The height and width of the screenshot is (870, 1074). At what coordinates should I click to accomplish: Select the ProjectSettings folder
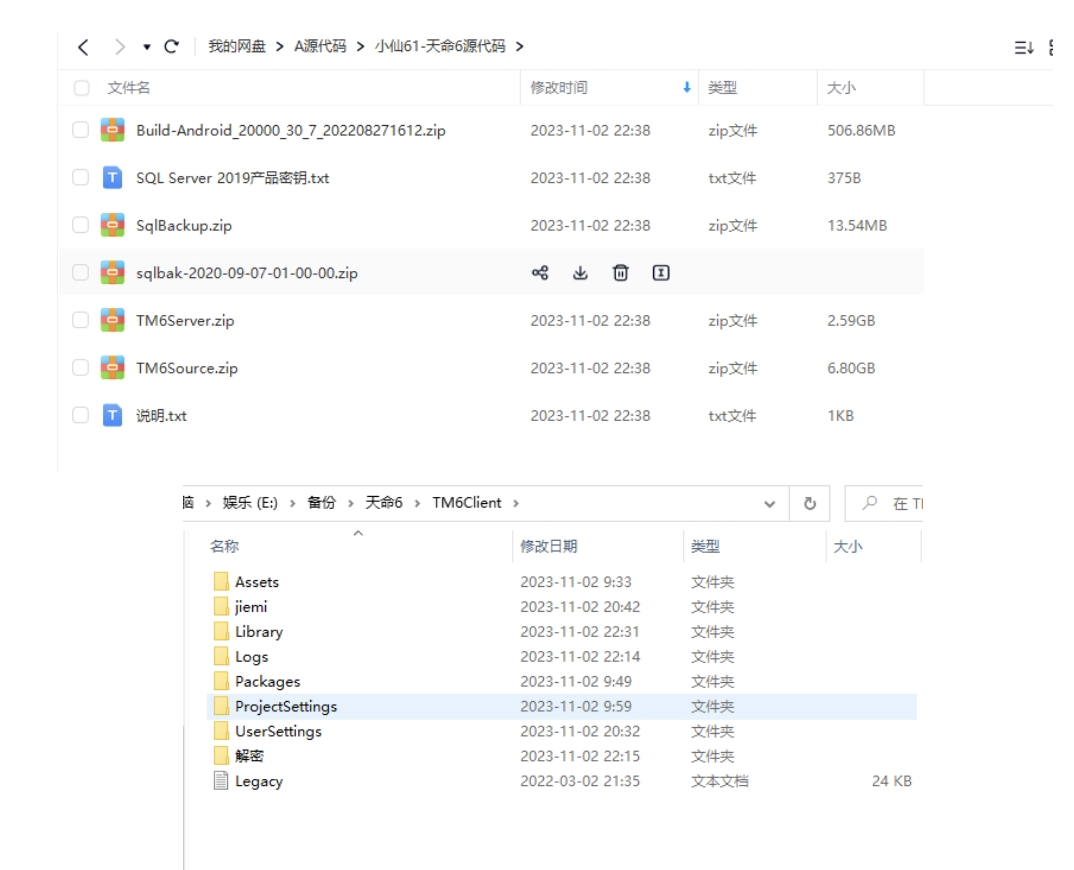(562, 706)
